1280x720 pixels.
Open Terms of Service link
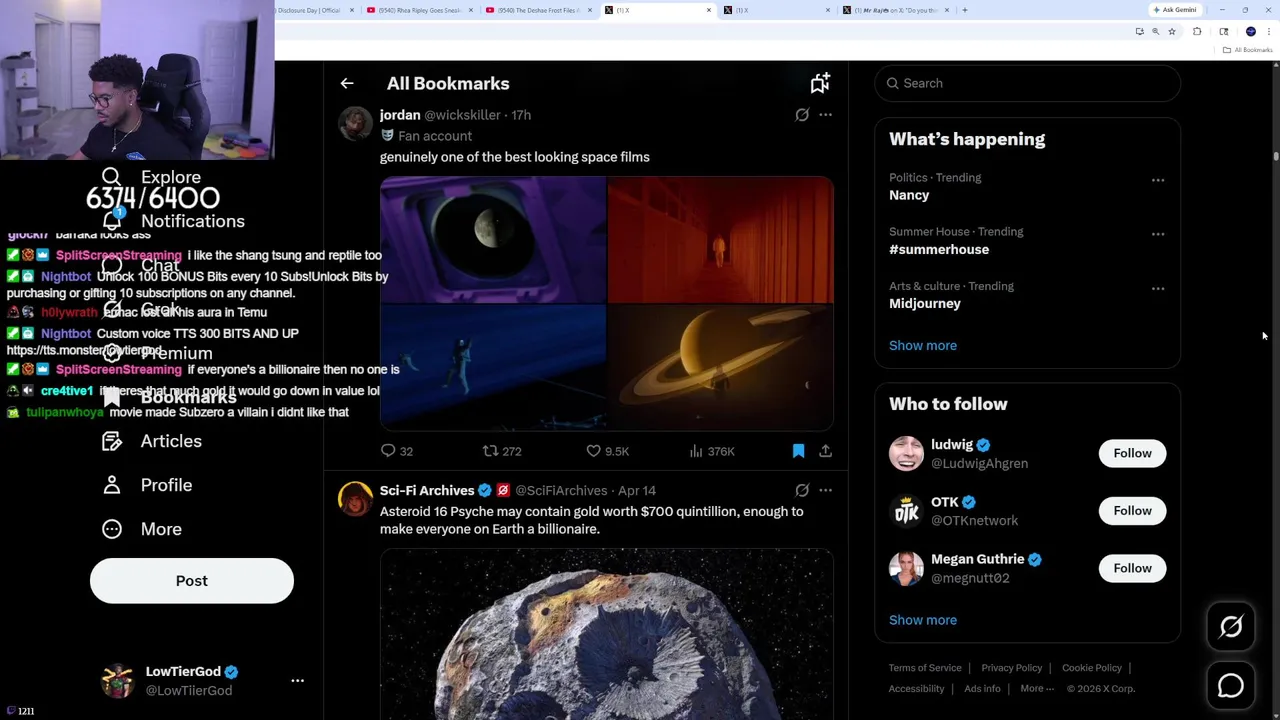pyautogui.click(x=925, y=668)
